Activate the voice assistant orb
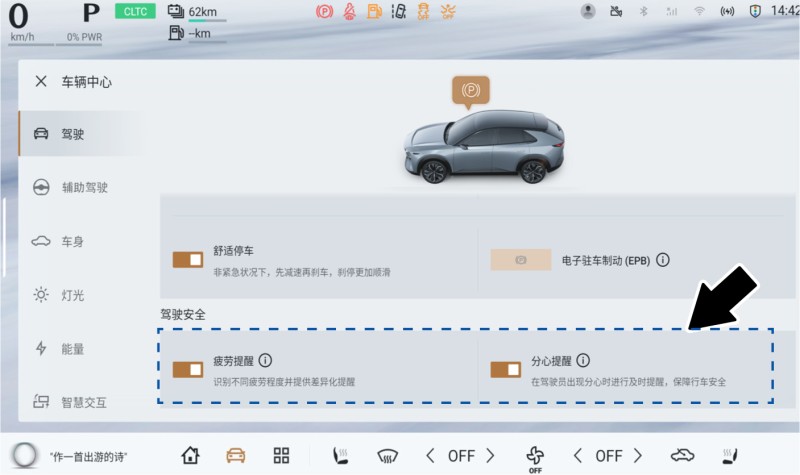This screenshot has height=475, width=800. point(24,455)
